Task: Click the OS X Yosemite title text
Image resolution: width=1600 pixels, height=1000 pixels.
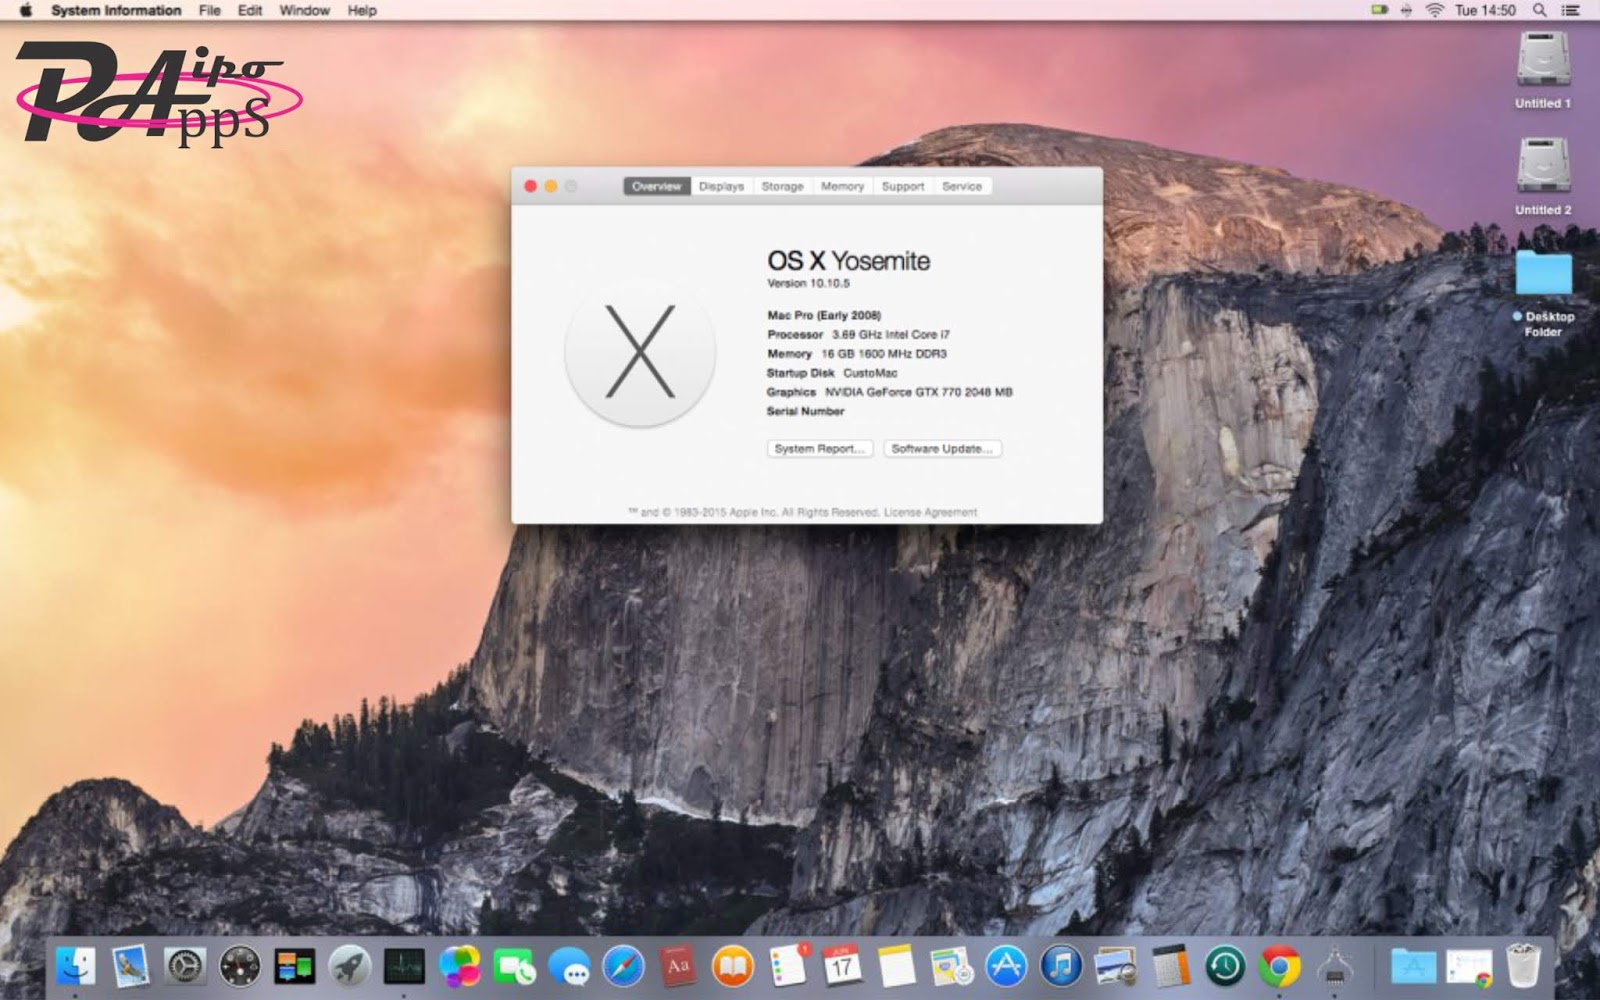Action: click(848, 261)
